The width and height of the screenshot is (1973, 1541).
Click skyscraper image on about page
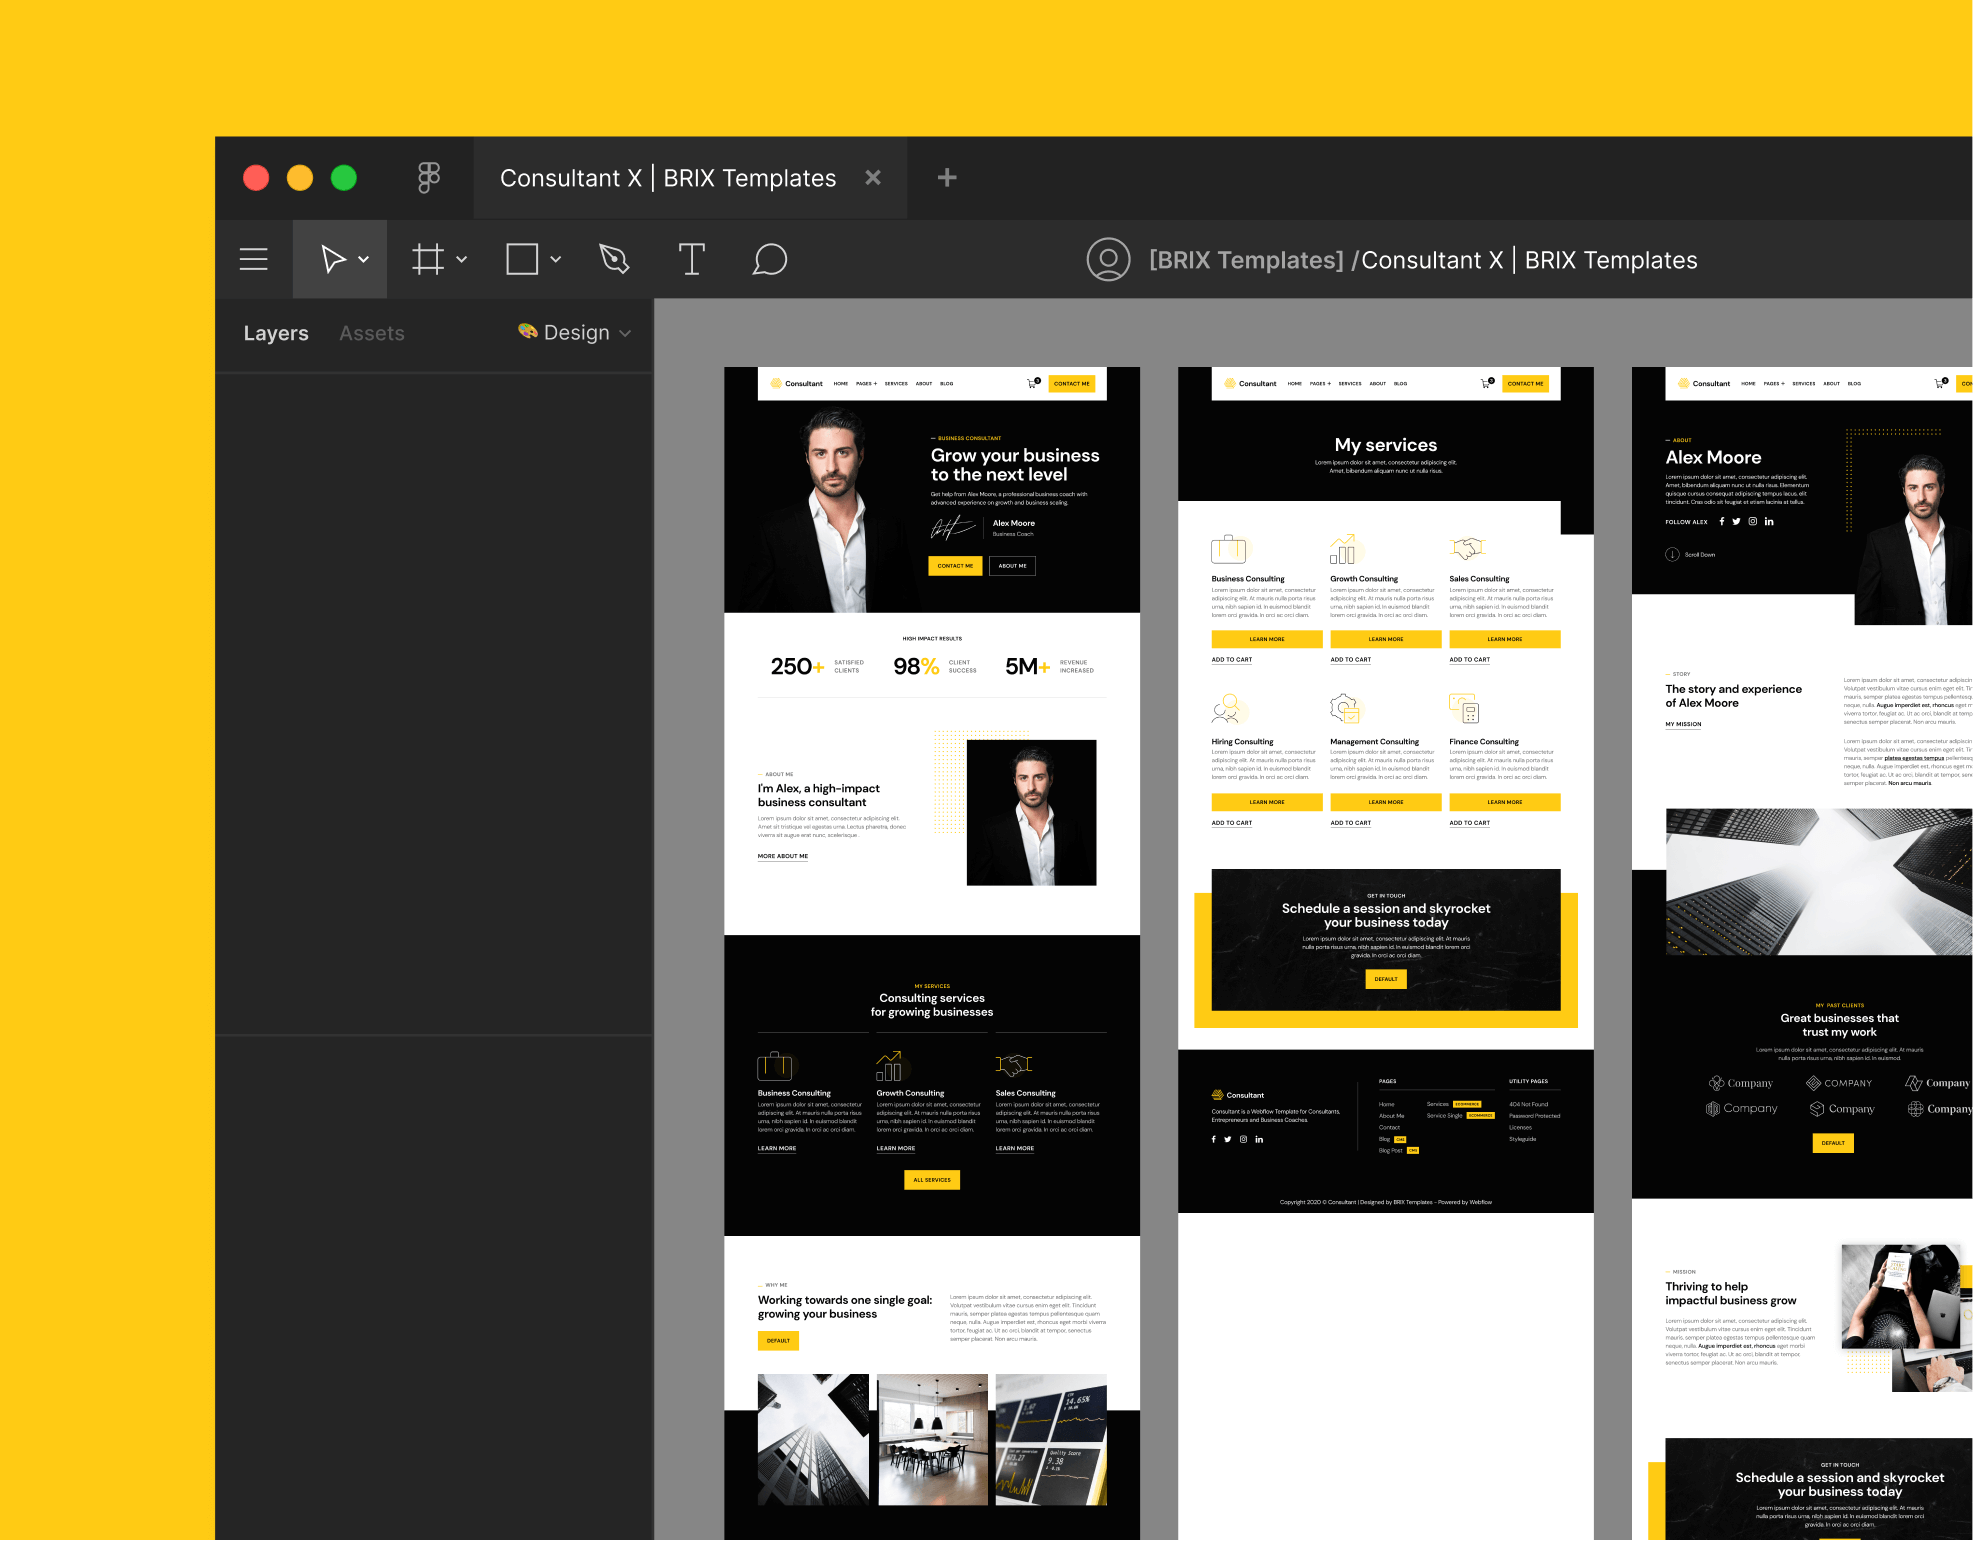(1818, 882)
